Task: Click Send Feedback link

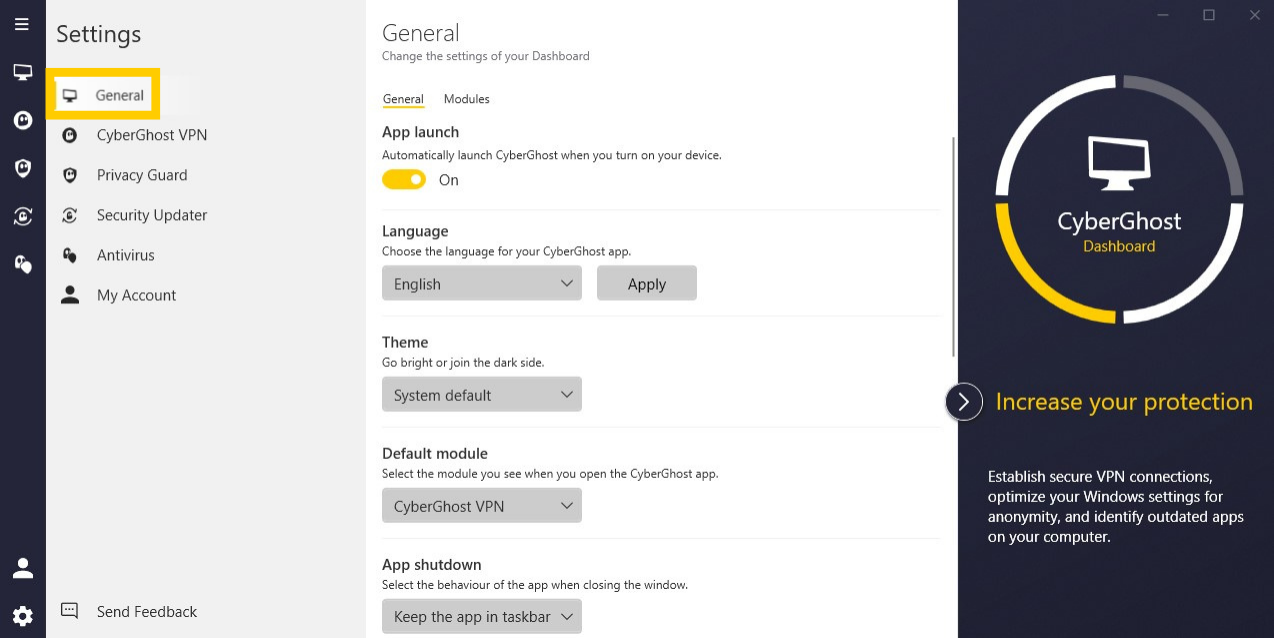Action: pyautogui.click(x=147, y=612)
